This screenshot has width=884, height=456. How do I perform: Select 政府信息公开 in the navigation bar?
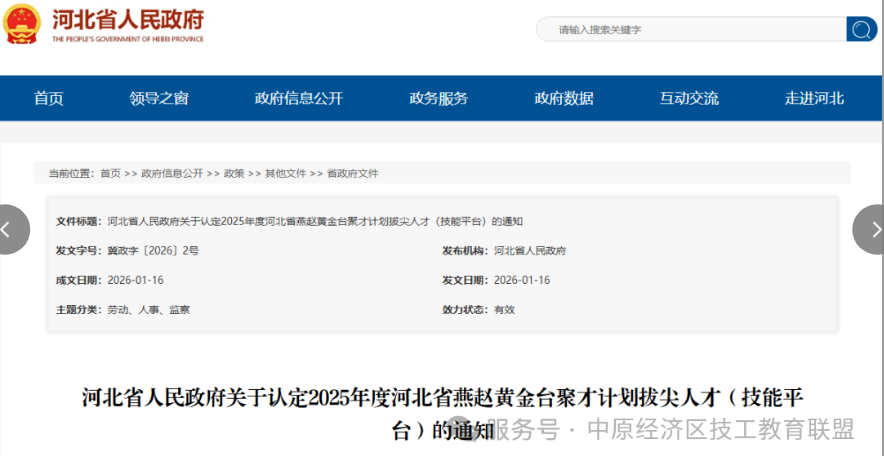(x=298, y=98)
